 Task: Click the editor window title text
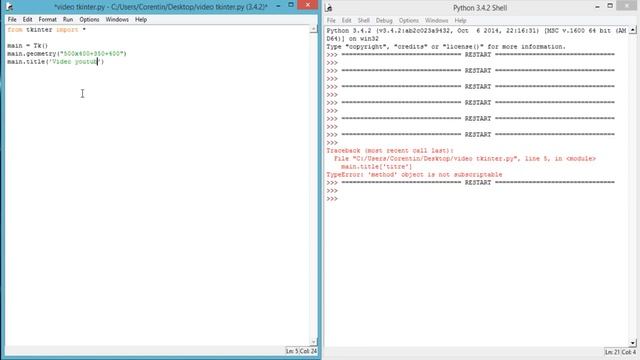[161, 7]
